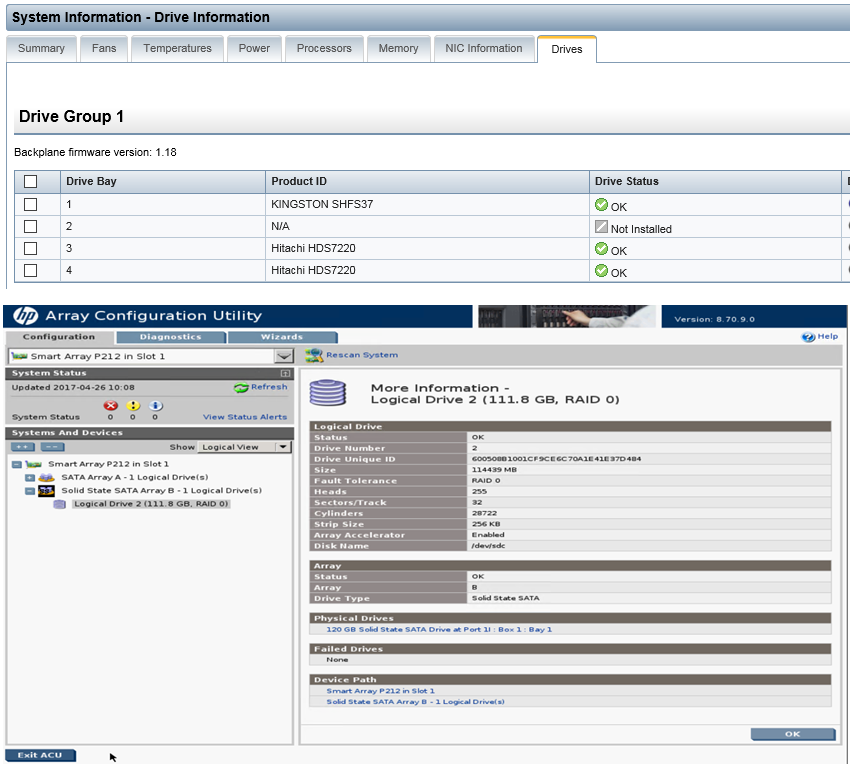Click the green OK status icon for bay 1
The image size is (854, 770).
601,205
